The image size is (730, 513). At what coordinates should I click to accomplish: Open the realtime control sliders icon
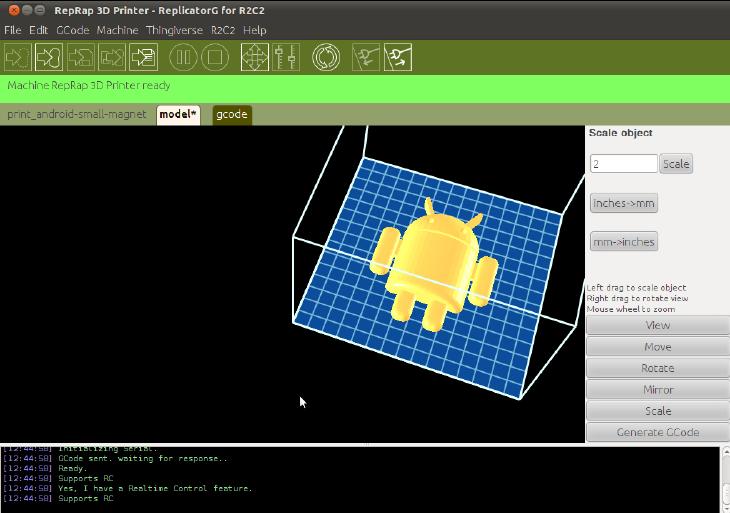pyautogui.click(x=287, y=57)
